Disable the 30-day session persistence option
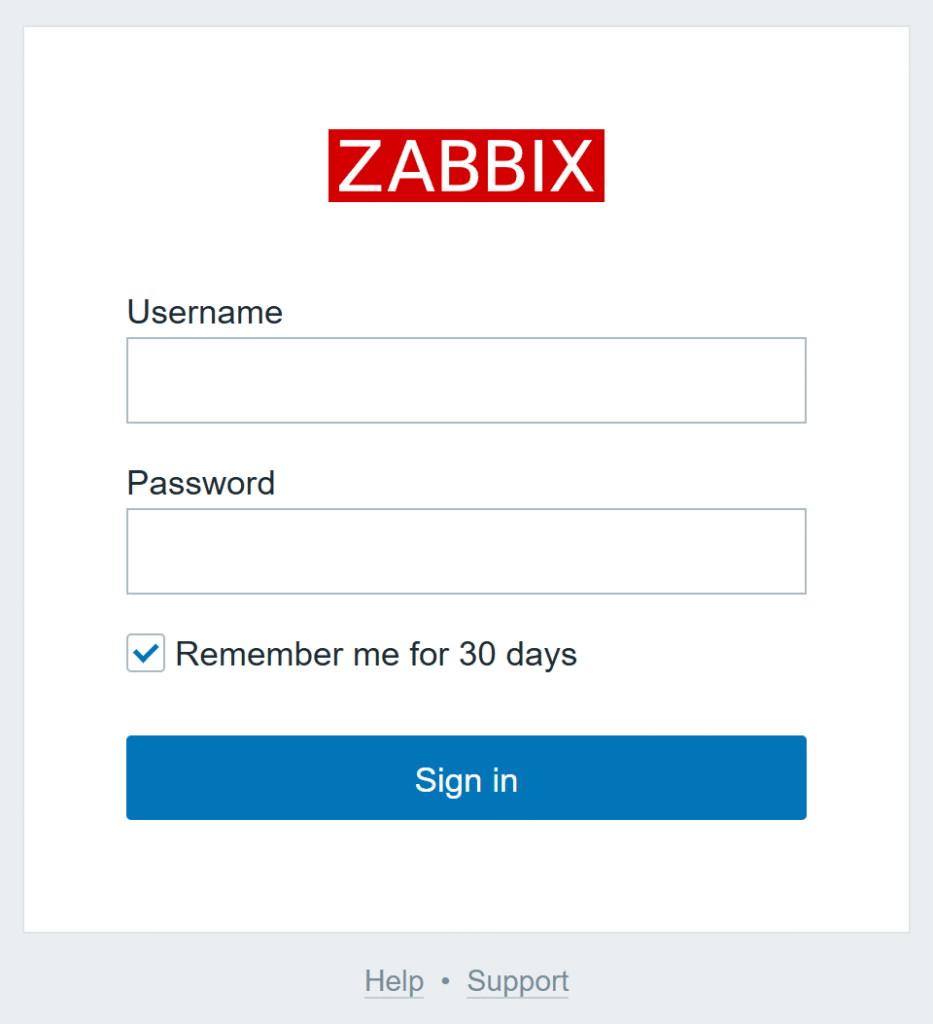The width and height of the screenshot is (933, 1024). coord(145,653)
